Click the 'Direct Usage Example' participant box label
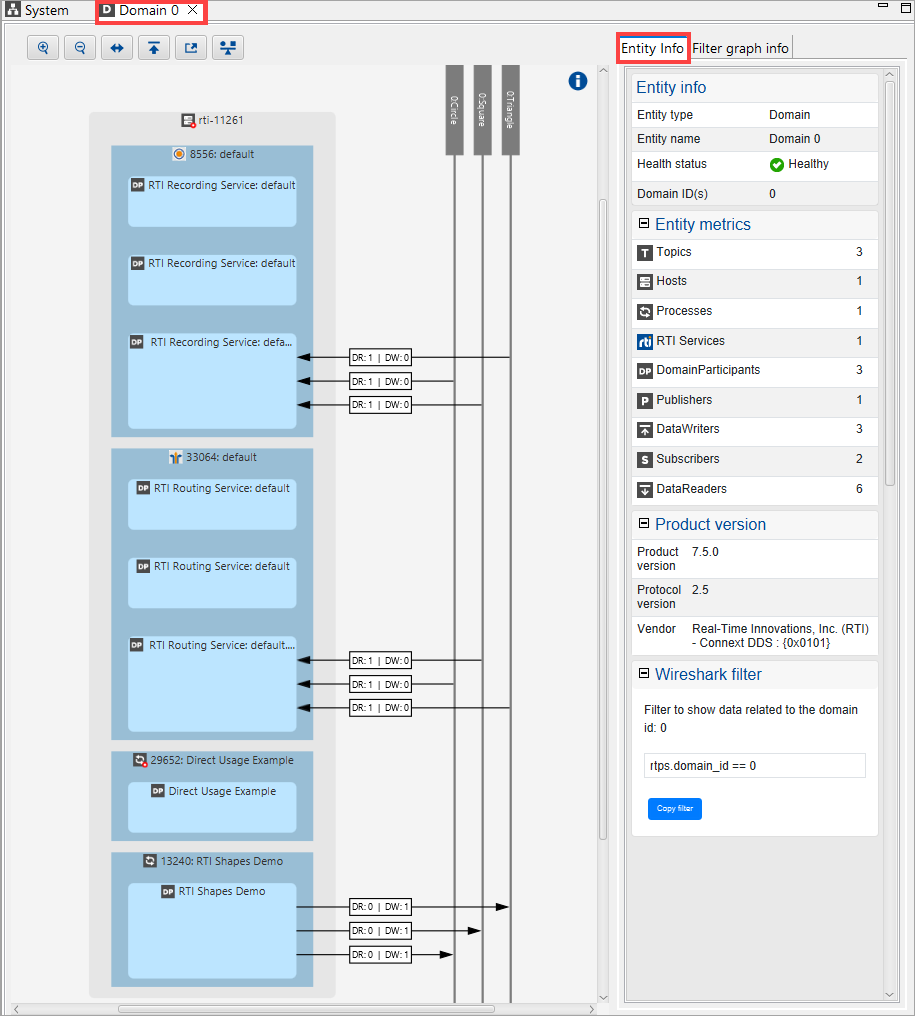Viewport: 915px width, 1016px height. [222, 791]
